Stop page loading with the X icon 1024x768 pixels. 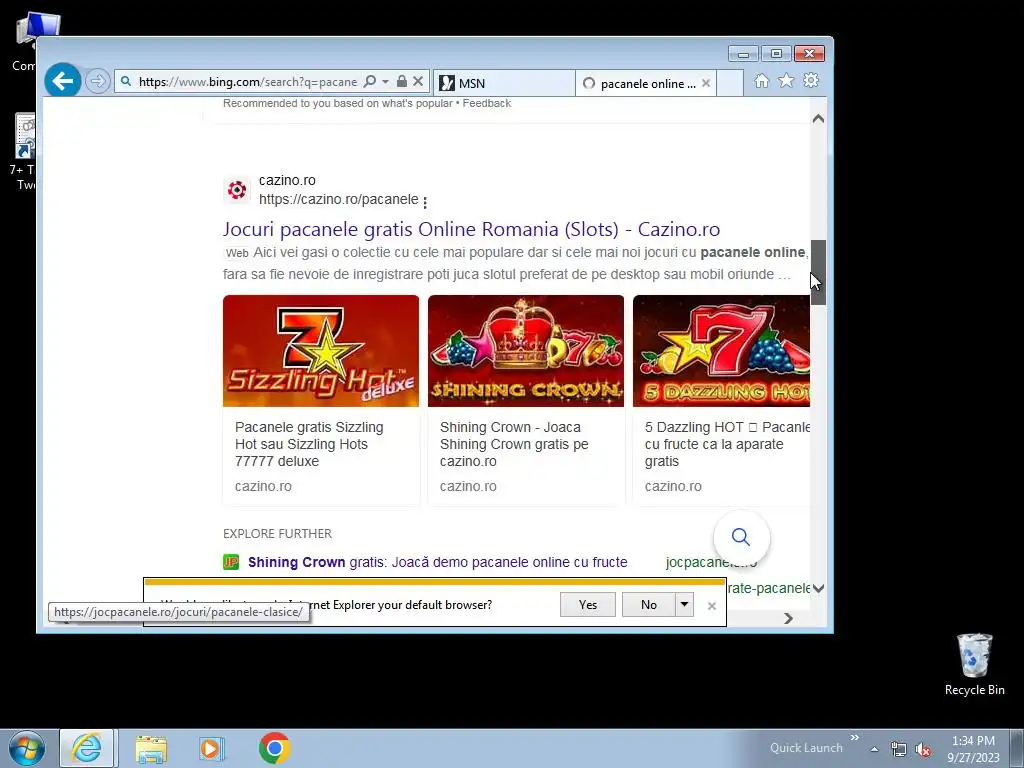click(x=418, y=82)
